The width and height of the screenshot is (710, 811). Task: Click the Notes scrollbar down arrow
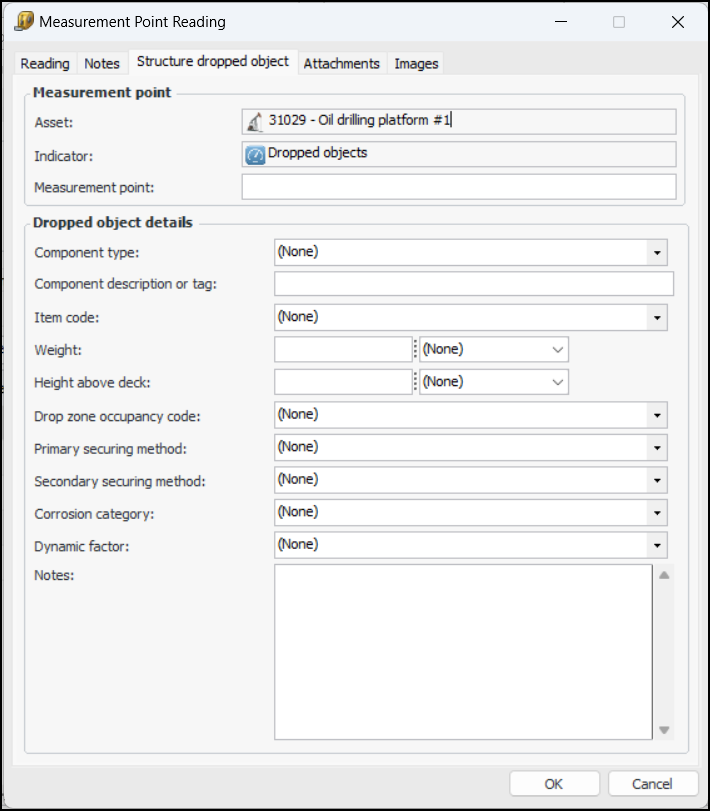pyautogui.click(x=664, y=730)
